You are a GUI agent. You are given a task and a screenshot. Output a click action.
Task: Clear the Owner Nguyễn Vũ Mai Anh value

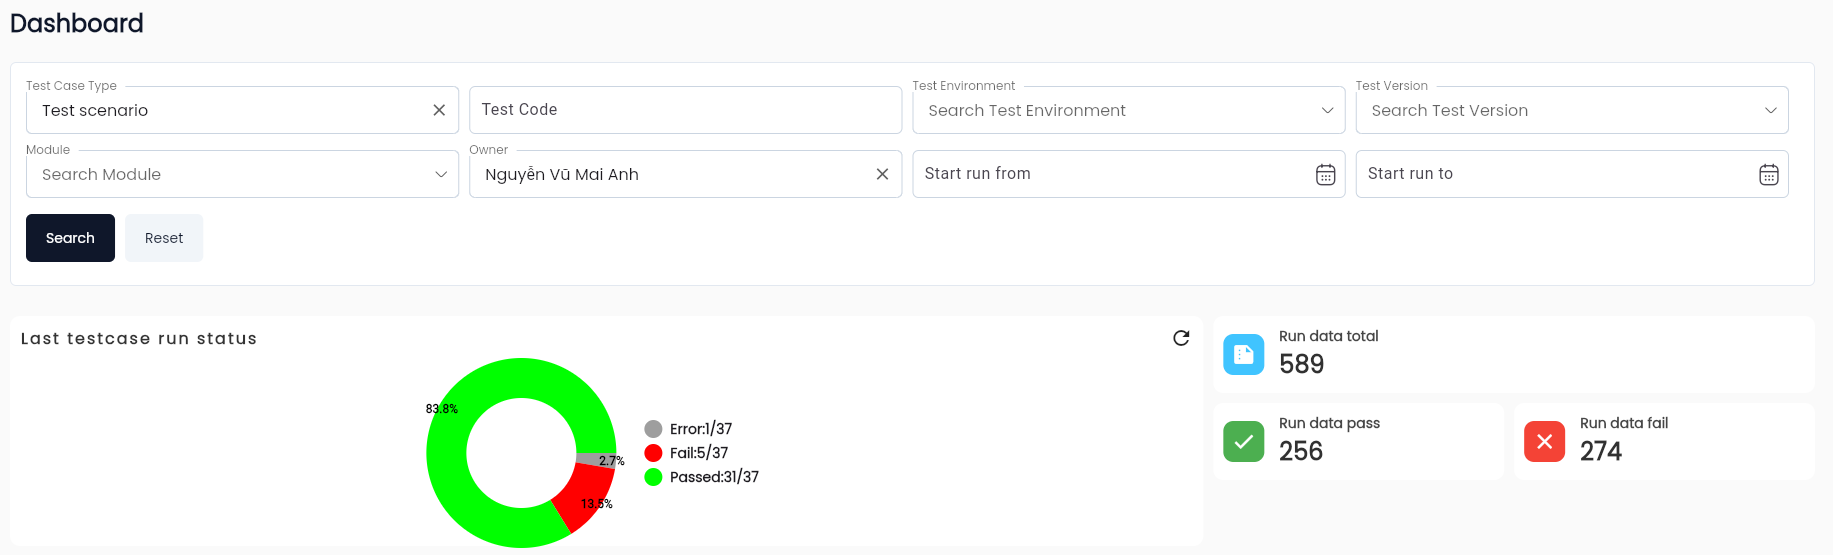882,174
